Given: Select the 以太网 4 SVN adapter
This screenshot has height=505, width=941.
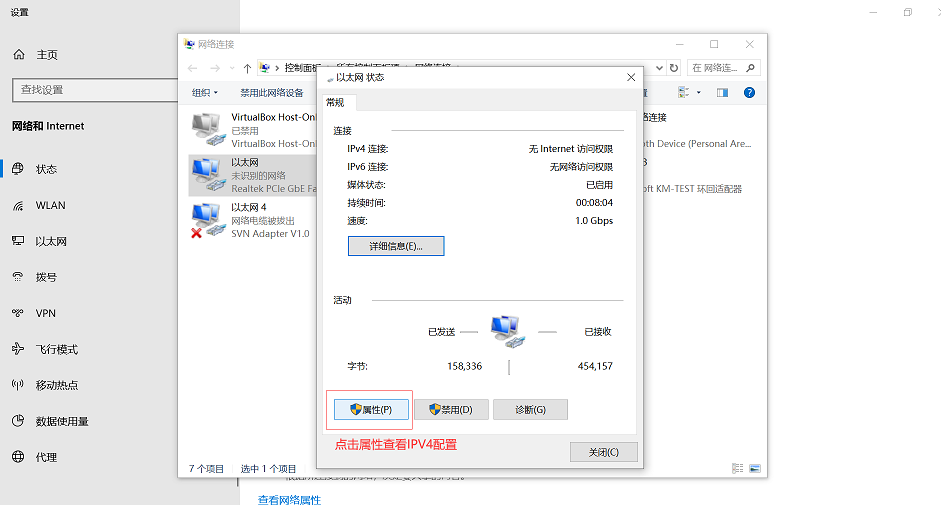Looking at the screenshot, I should (x=206, y=220).
